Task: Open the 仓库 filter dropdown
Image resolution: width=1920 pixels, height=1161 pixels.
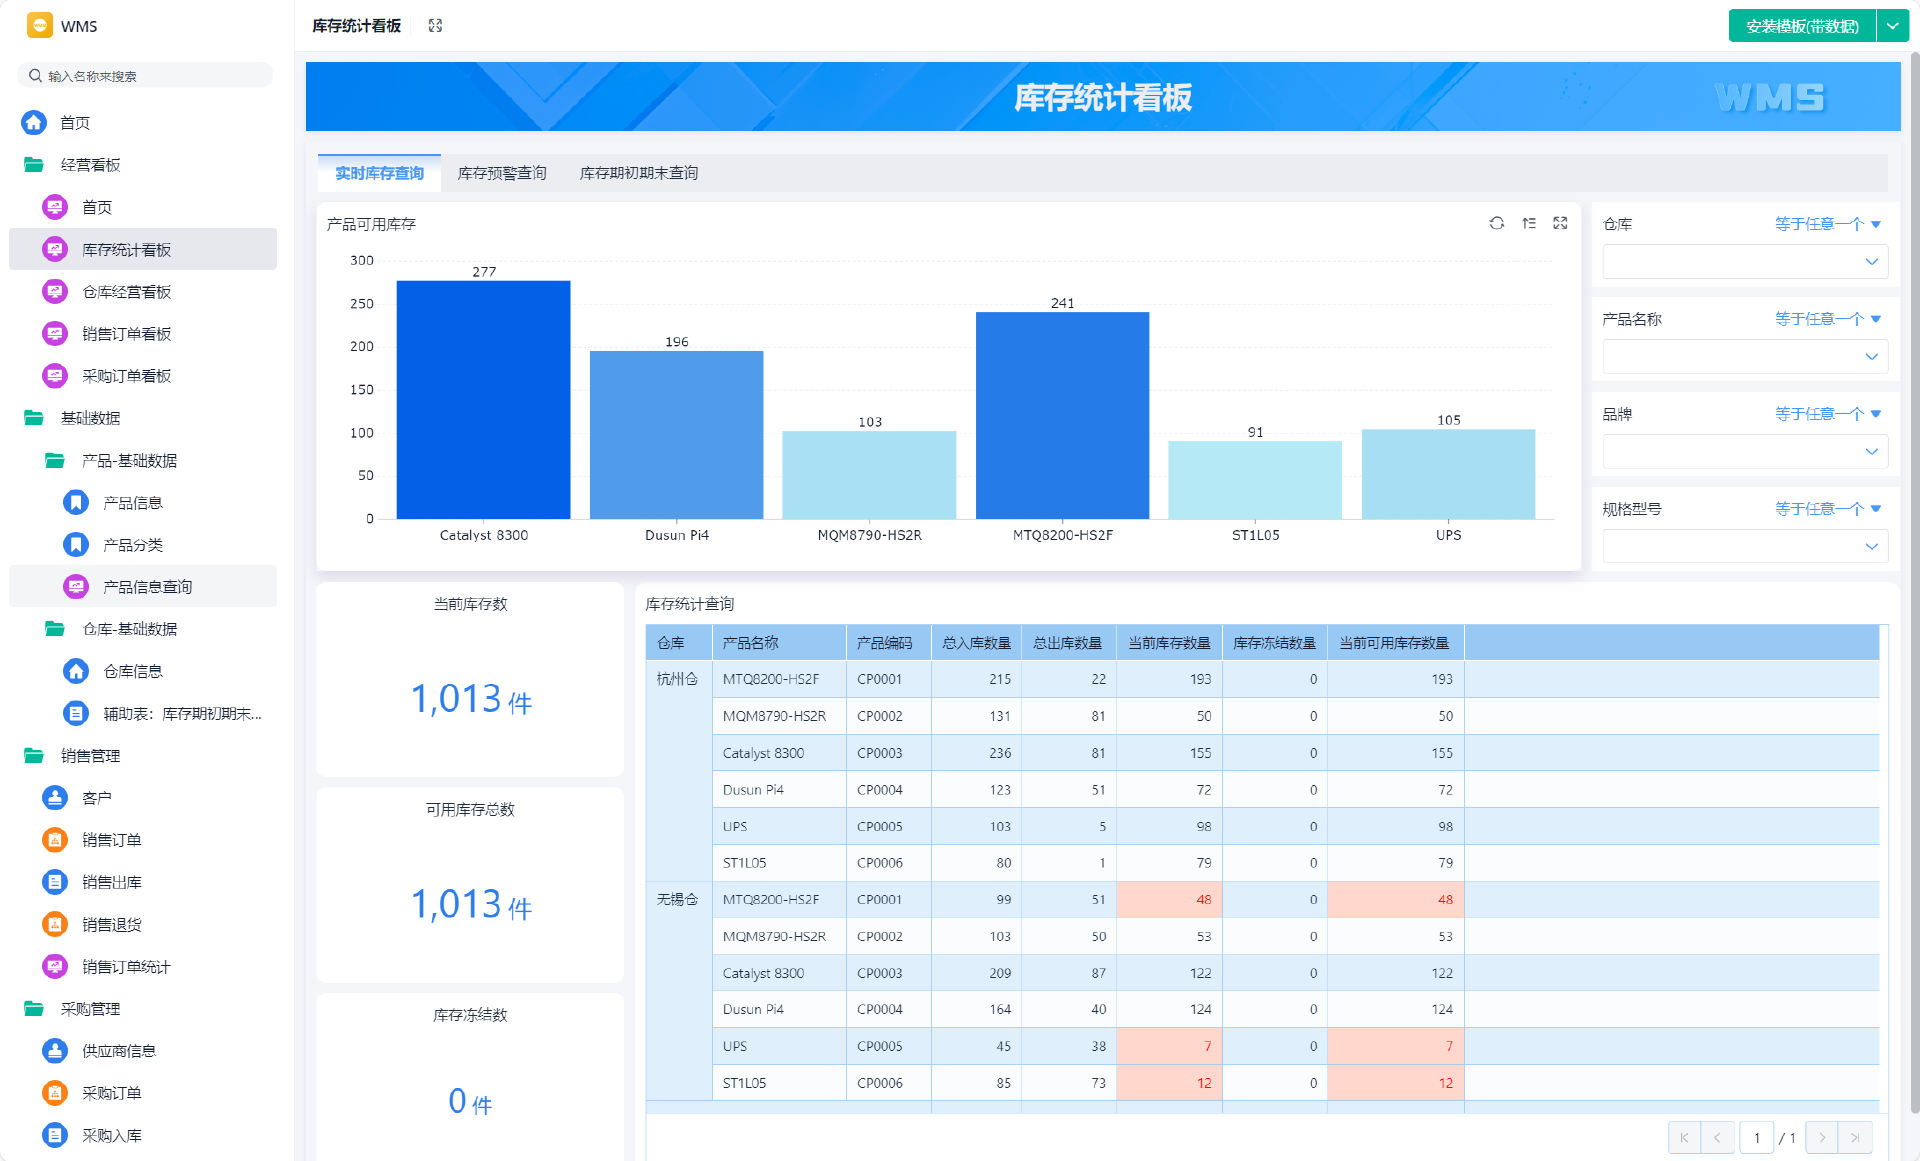Action: click(1745, 262)
